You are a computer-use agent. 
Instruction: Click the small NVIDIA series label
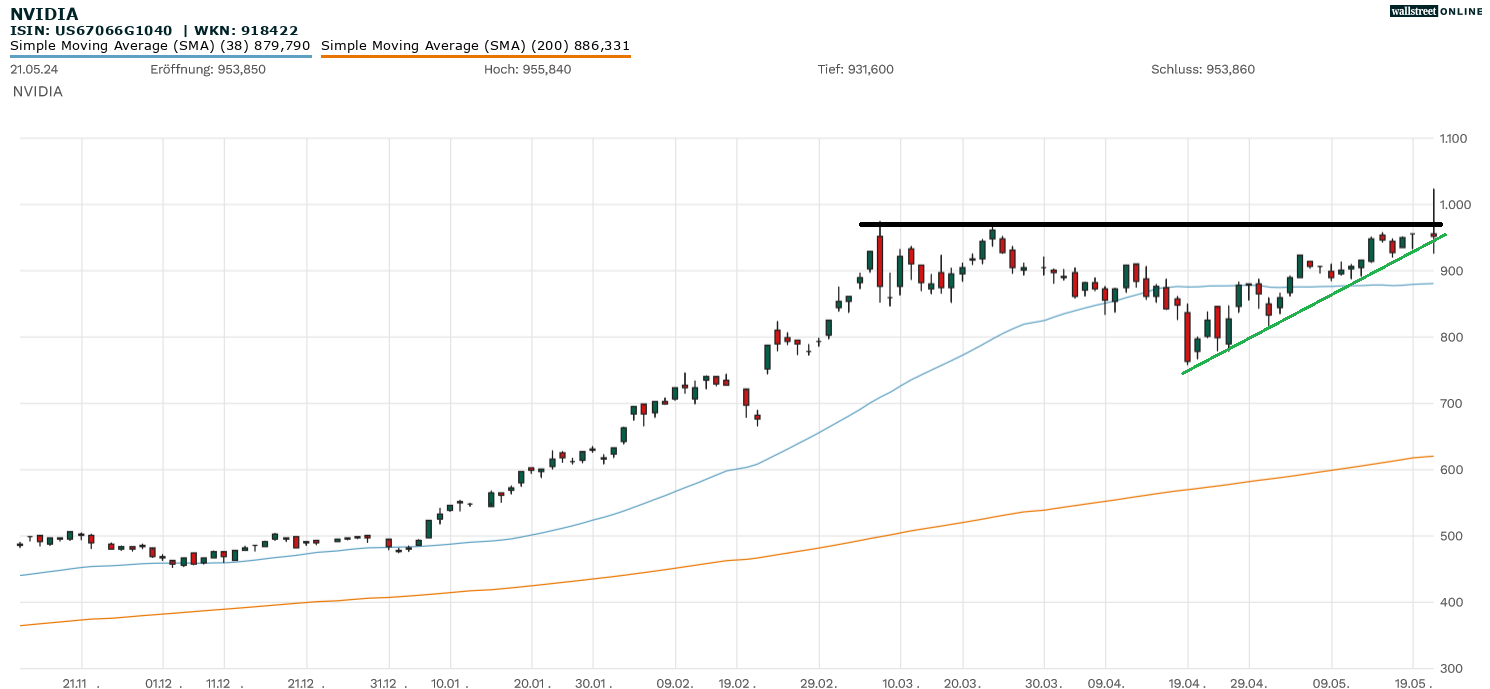[x=38, y=91]
